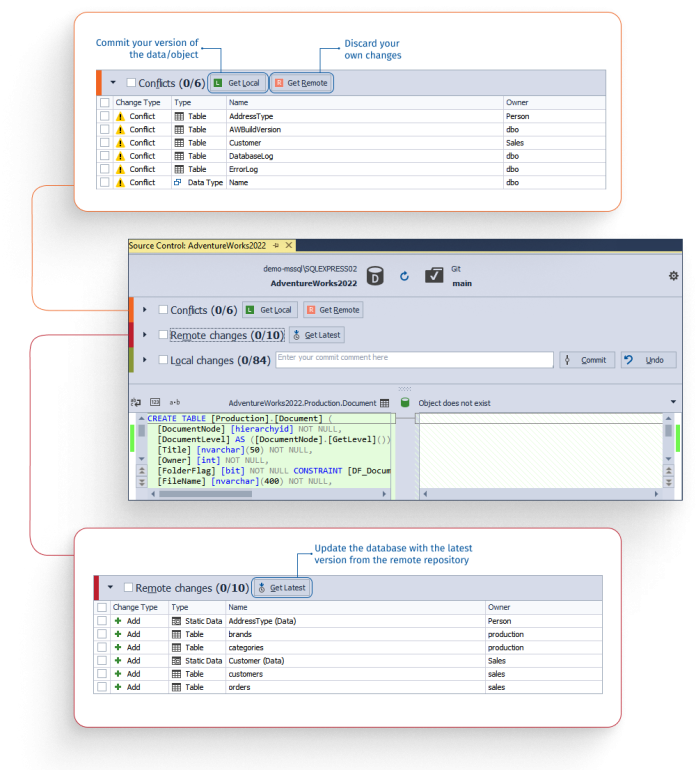
Task: Toggle line numbers icon in diff toolbar
Action: 155,402
